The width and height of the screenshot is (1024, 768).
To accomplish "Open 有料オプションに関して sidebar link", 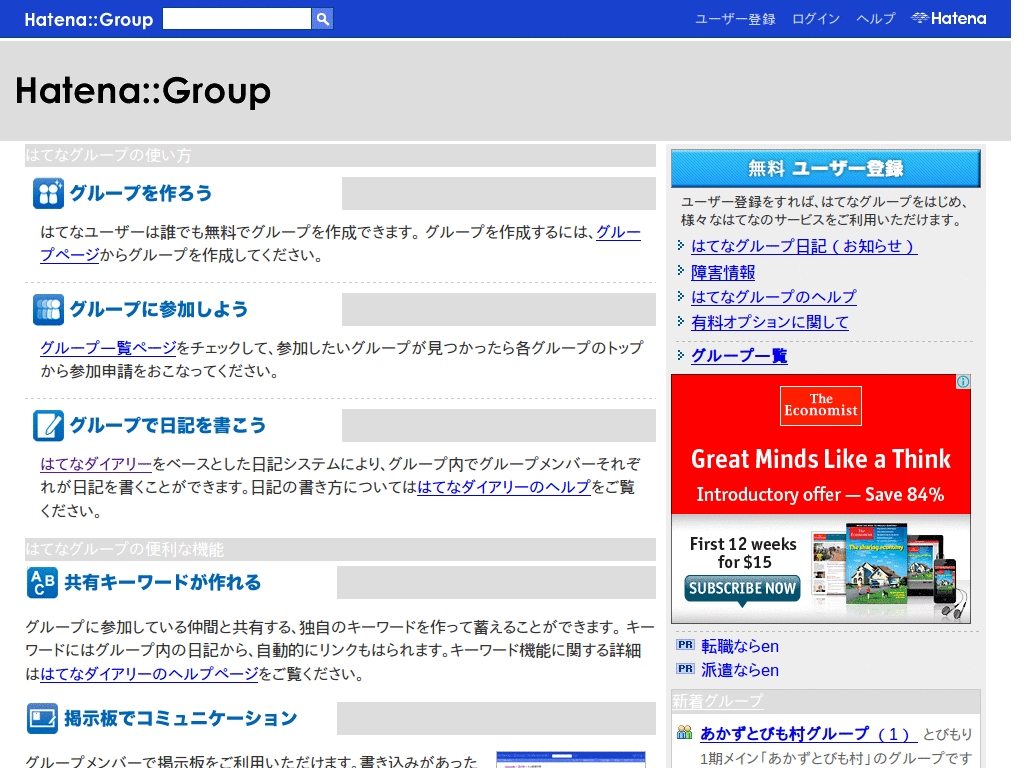I will [770, 323].
